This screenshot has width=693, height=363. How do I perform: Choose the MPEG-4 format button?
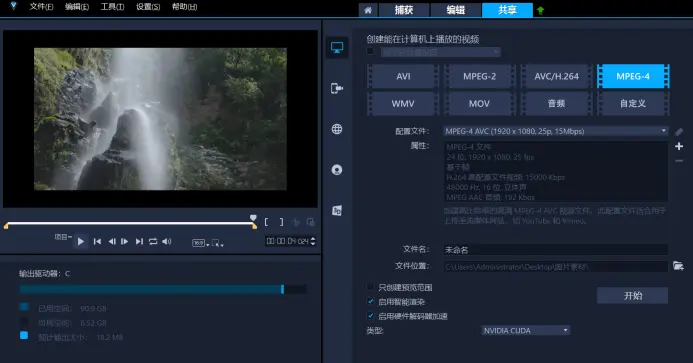pyautogui.click(x=633, y=76)
